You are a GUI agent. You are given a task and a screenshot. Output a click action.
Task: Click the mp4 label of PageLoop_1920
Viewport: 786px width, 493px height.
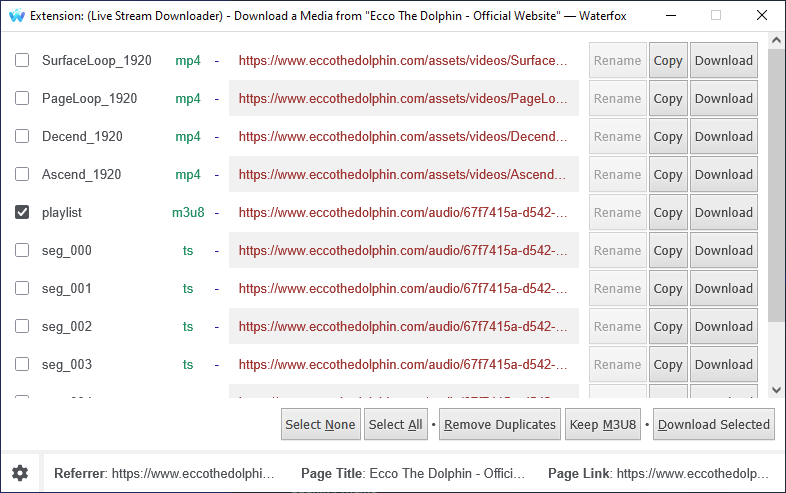pos(188,98)
